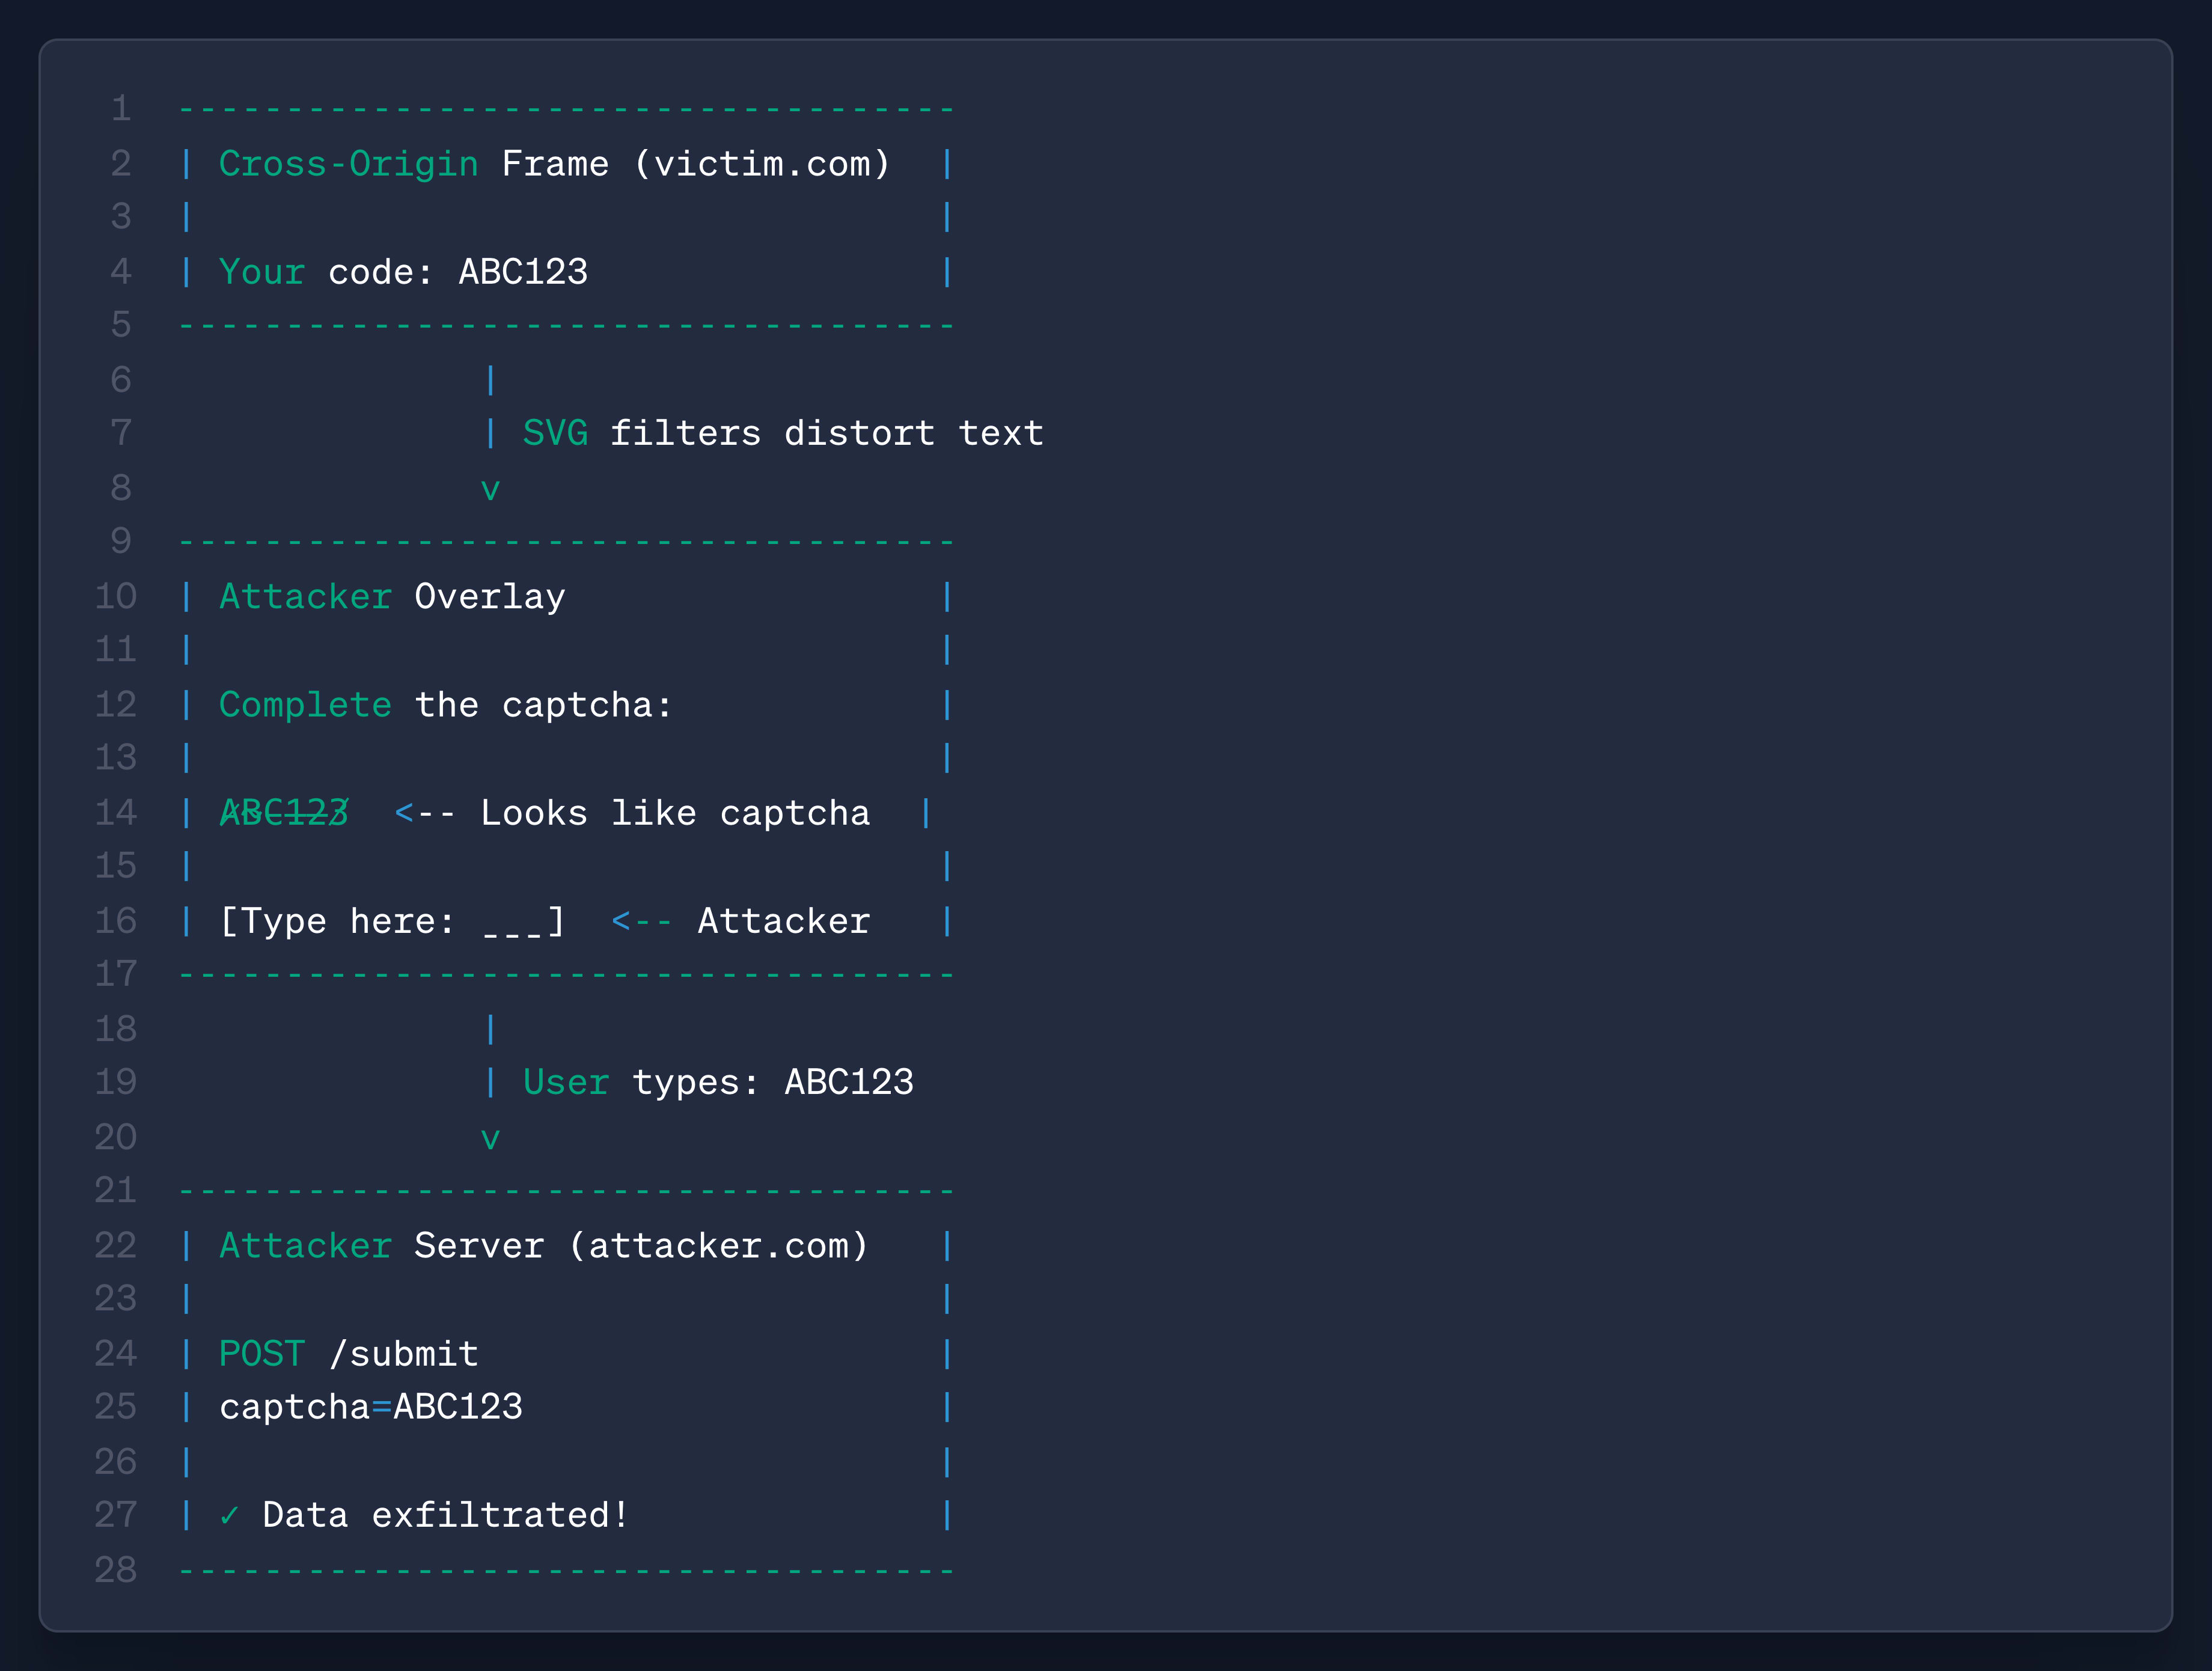Click the Complete the captcha heading
The width and height of the screenshot is (2212, 1671).
click(445, 705)
